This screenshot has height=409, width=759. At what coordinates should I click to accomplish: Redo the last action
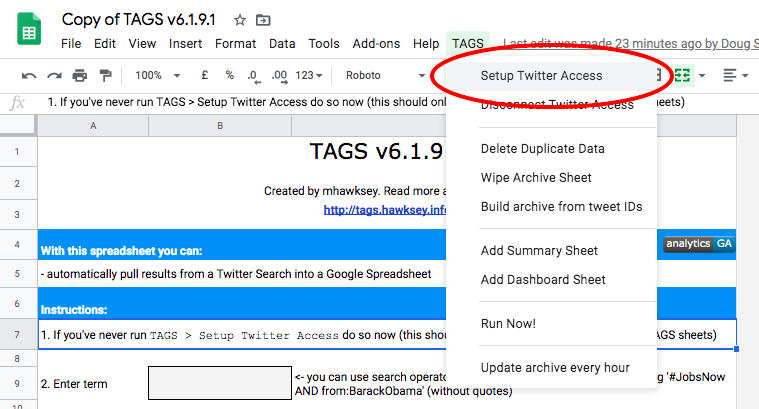click(x=54, y=76)
